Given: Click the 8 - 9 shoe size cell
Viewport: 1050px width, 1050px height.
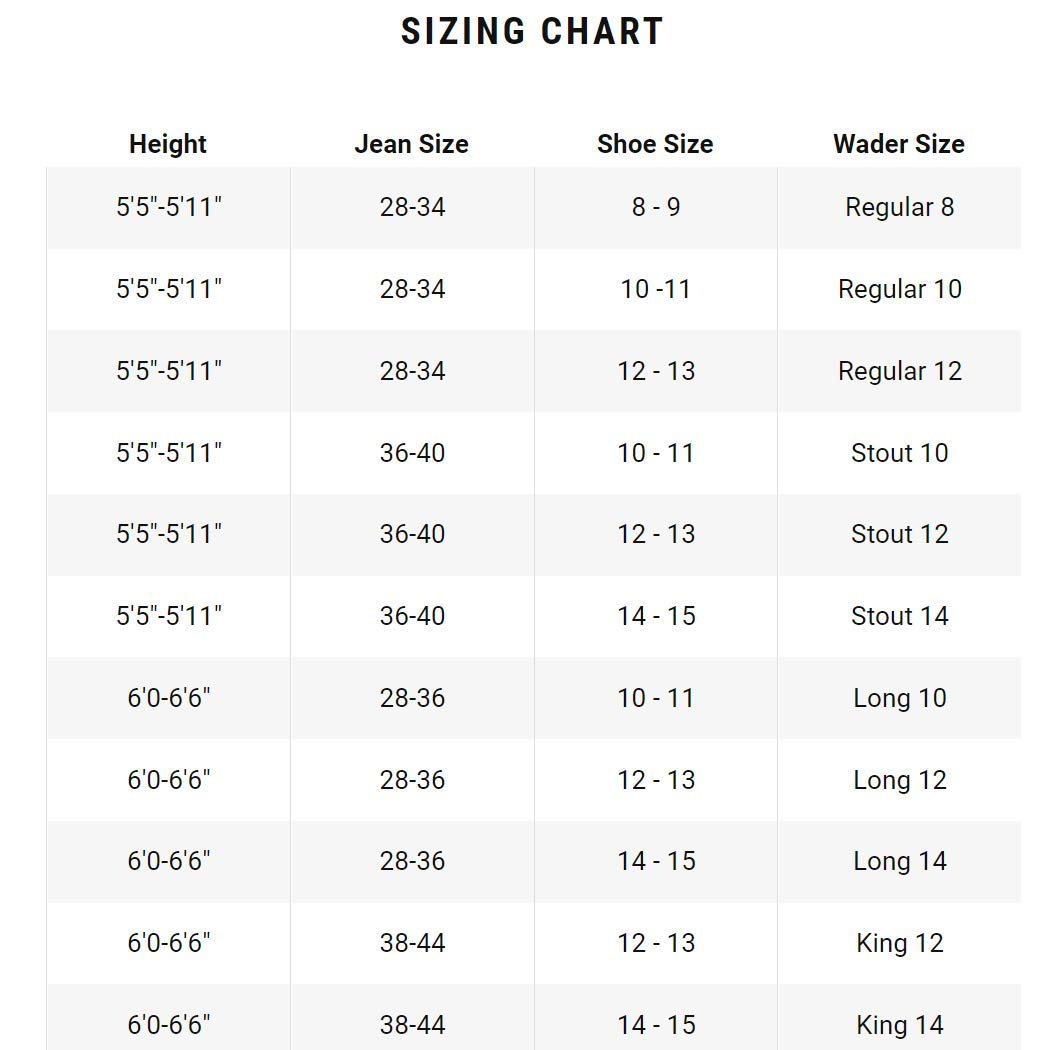Looking at the screenshot, I should coord(656,208).
